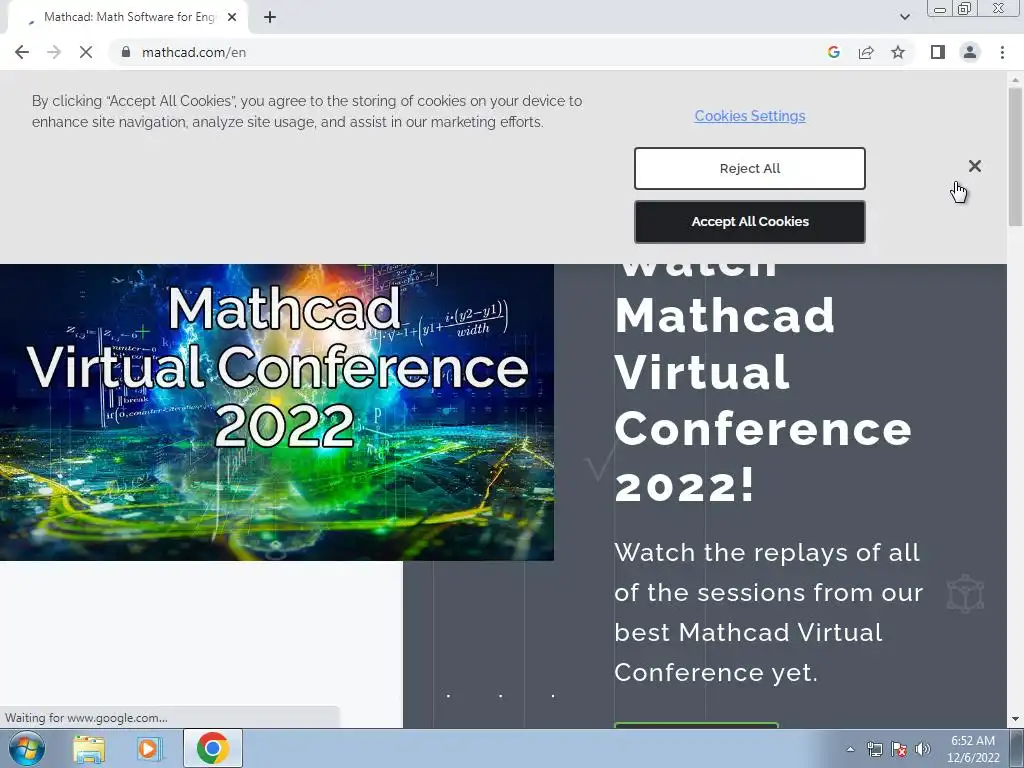Viewport: 1024px width, 768px height.
Task: Close the Mathcad browser tab
Action: (232, 18)
